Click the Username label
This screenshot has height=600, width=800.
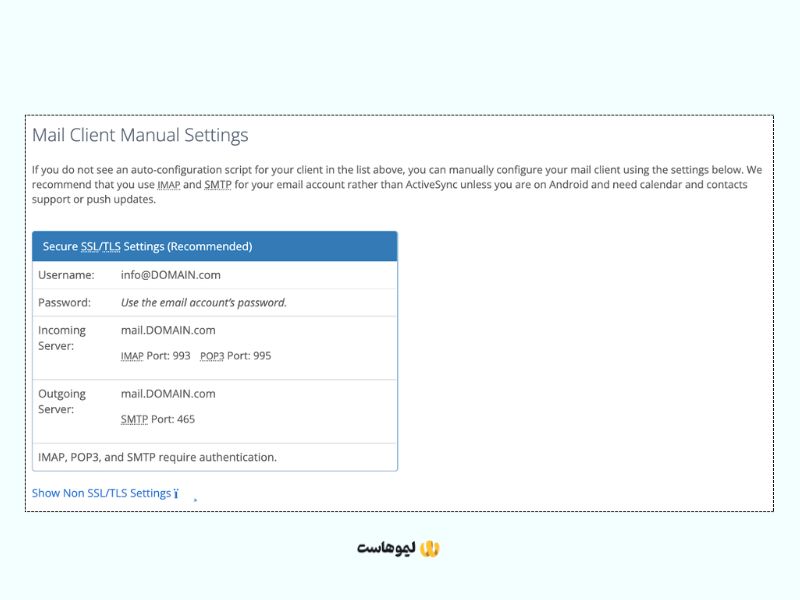point(66,275)
